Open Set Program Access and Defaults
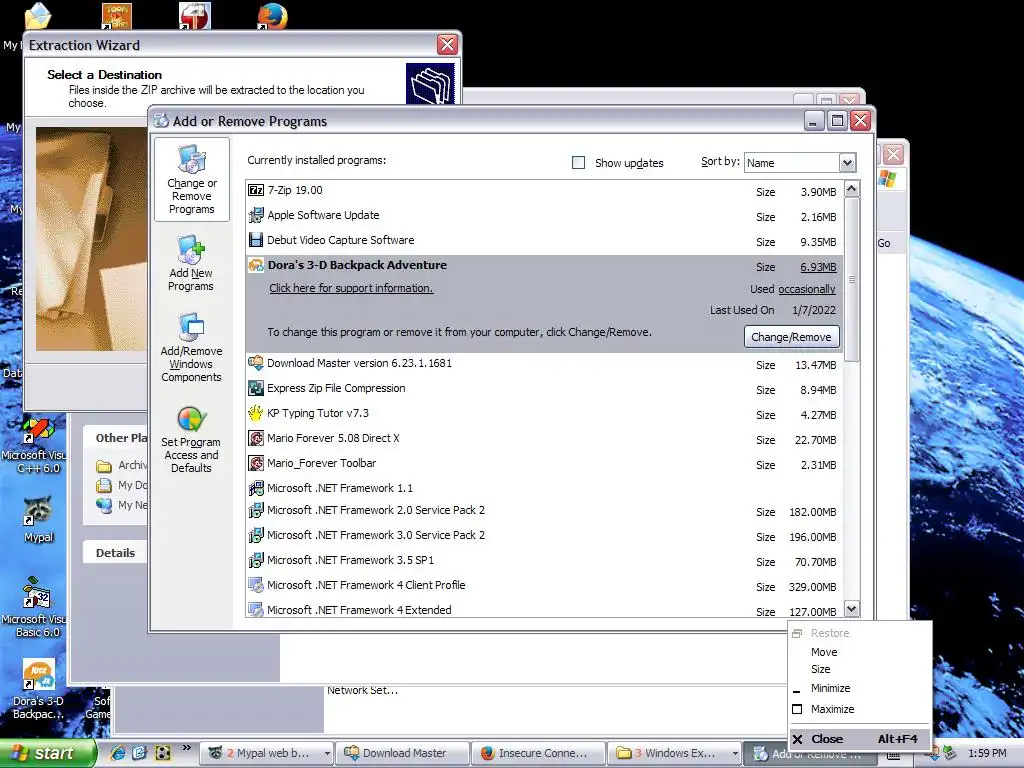The height and width of the screenshot is (768, 1024). [x=191, y=439]
